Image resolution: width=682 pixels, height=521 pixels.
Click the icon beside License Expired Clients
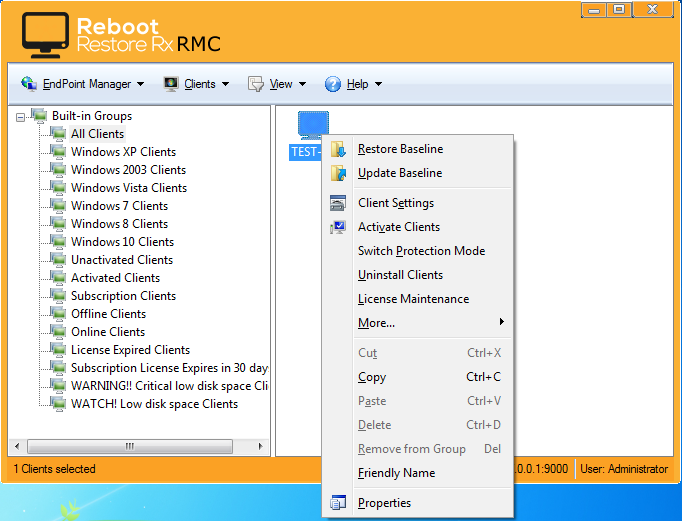(x=58, y=350)
